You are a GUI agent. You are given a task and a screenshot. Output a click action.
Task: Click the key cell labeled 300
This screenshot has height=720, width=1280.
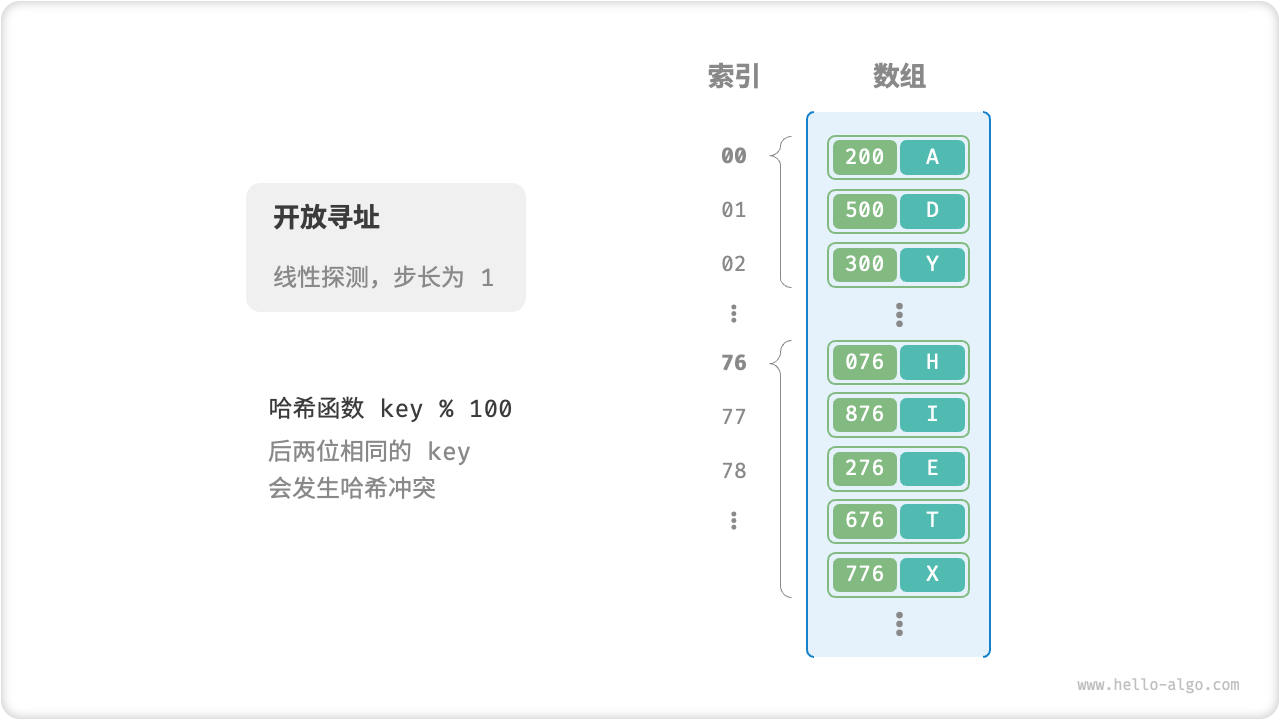(865, 264)
